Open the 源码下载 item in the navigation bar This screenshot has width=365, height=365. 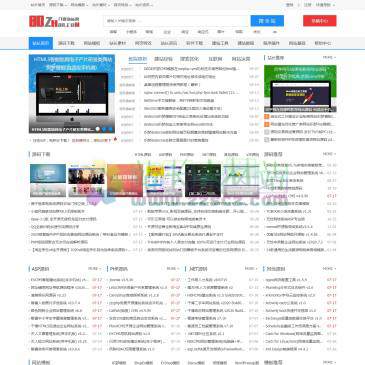[x=66, y=43]
